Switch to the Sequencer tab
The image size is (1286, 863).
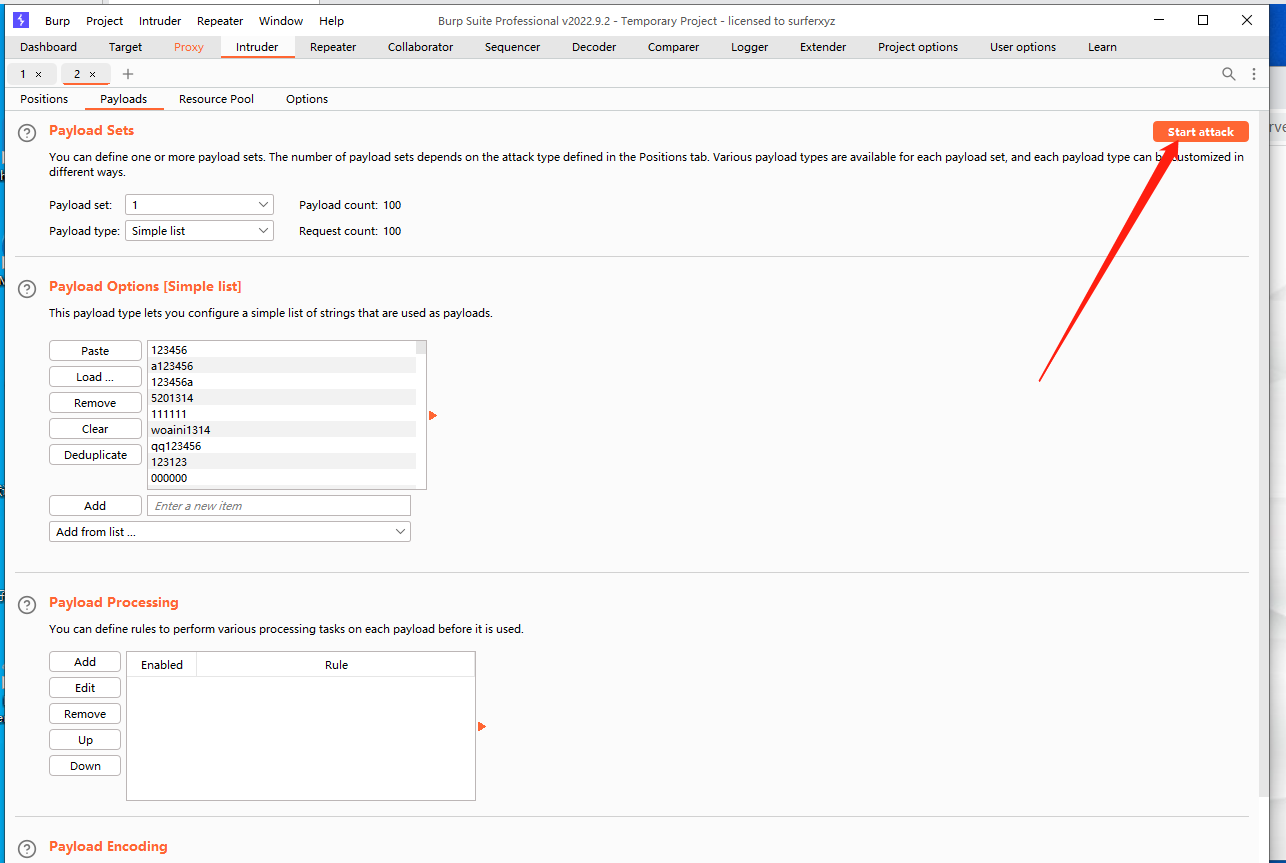512,47
